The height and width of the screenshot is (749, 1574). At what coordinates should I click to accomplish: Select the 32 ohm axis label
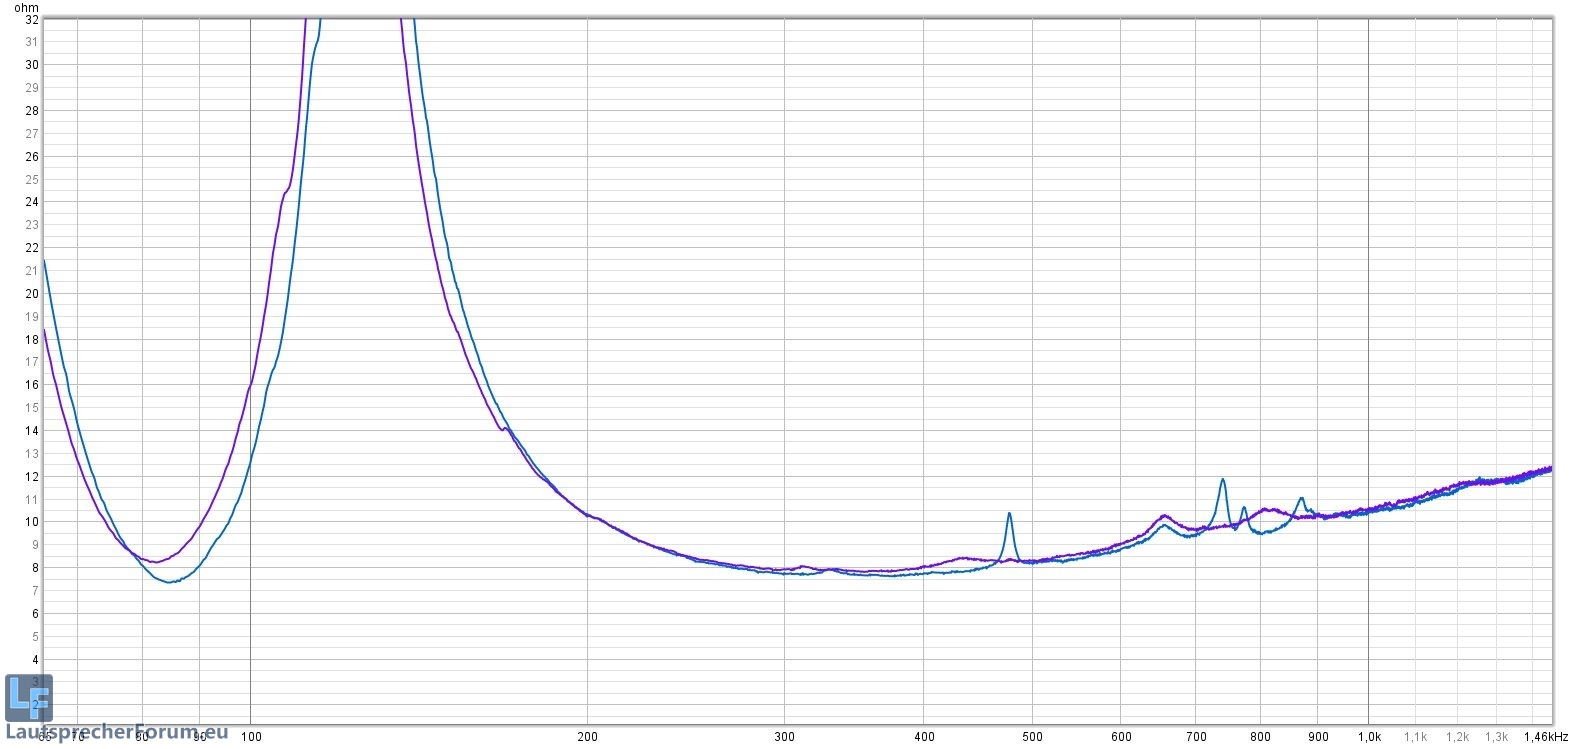click(31, 19)
